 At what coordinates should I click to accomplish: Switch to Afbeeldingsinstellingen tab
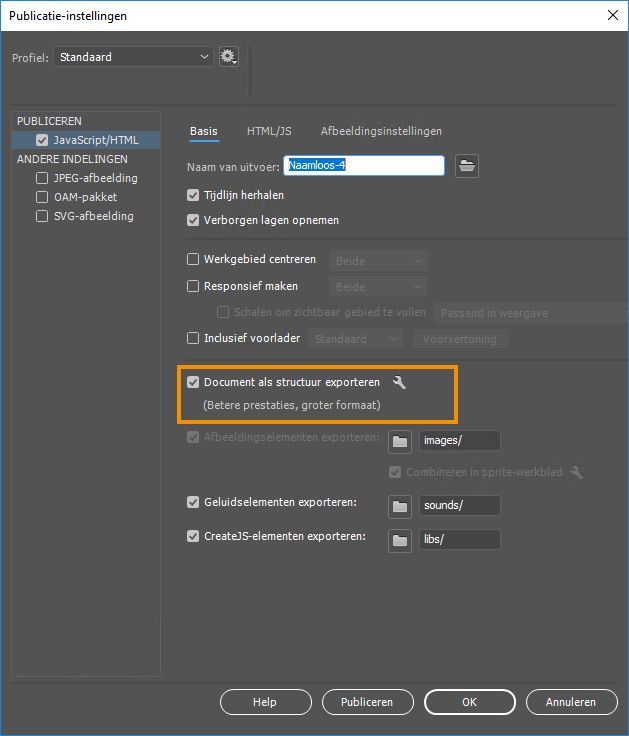coord(381,131)
